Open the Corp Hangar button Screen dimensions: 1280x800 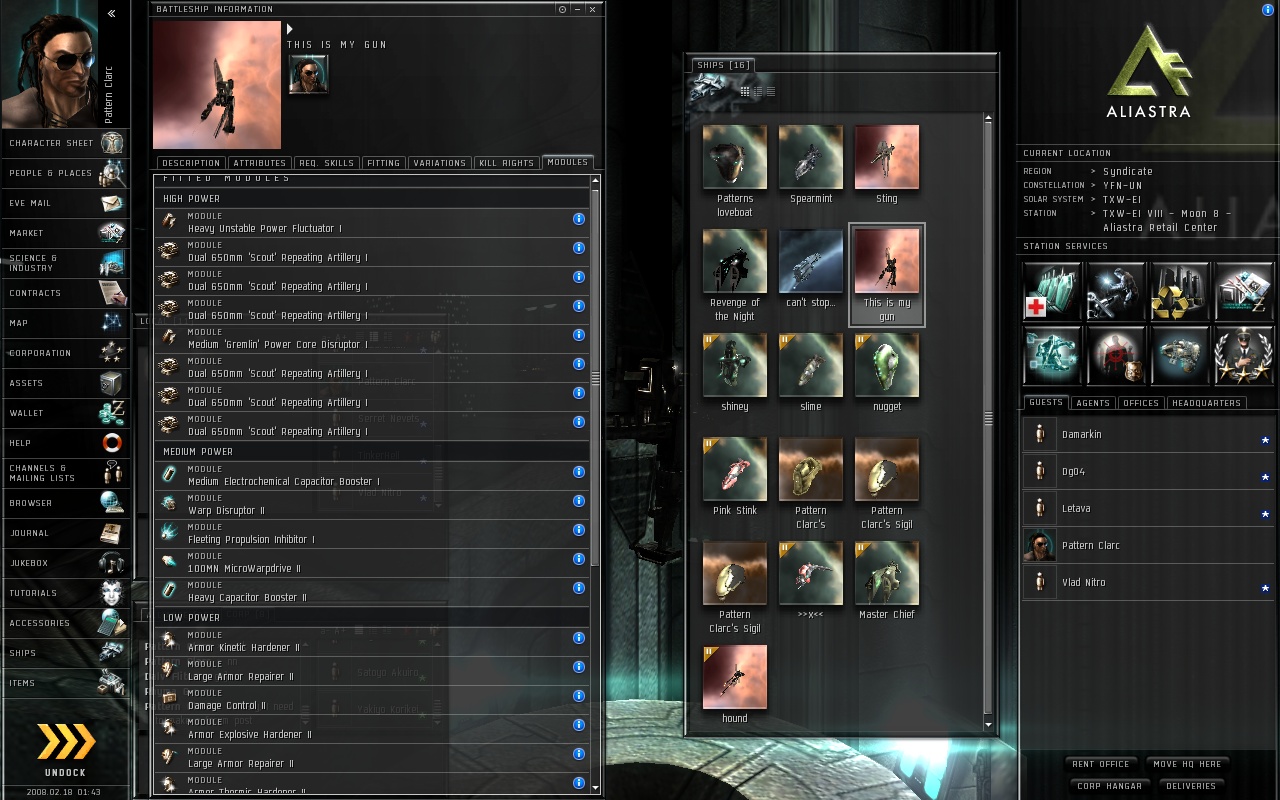coord(1108,786)
